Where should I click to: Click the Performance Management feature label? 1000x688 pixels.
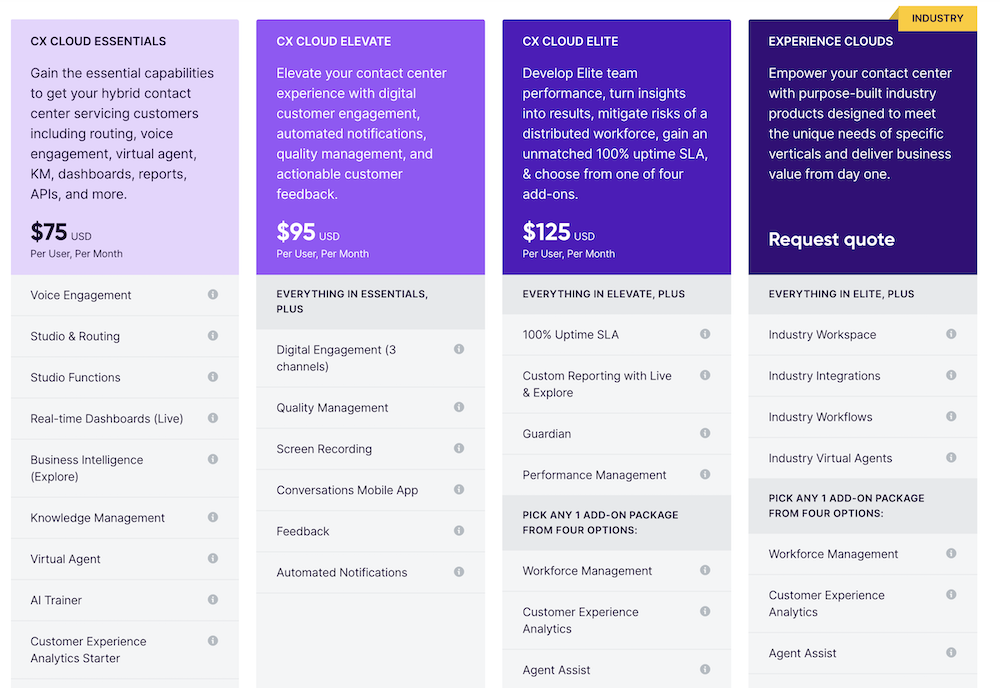594,475
